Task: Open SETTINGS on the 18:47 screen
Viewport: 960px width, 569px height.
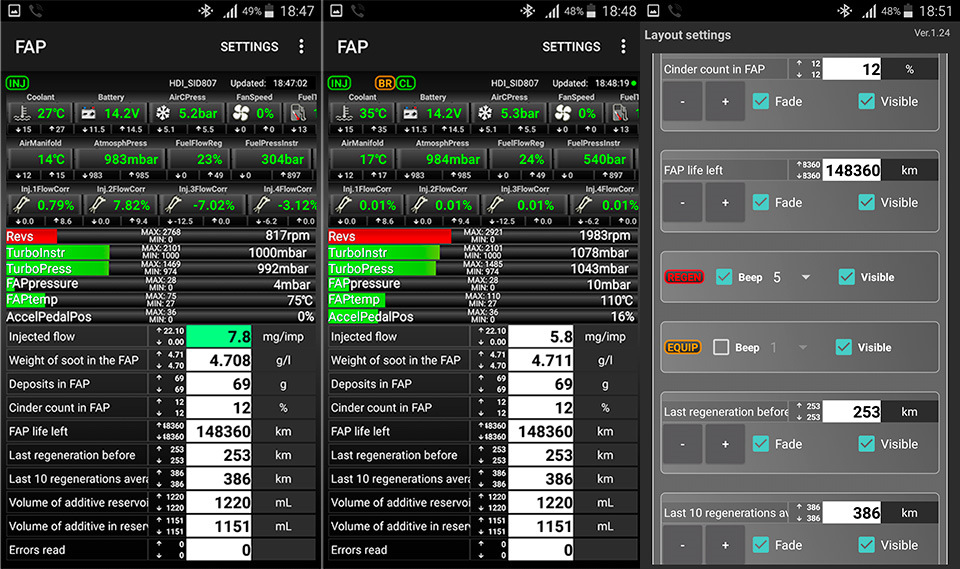Action: [x=249, y=47]
